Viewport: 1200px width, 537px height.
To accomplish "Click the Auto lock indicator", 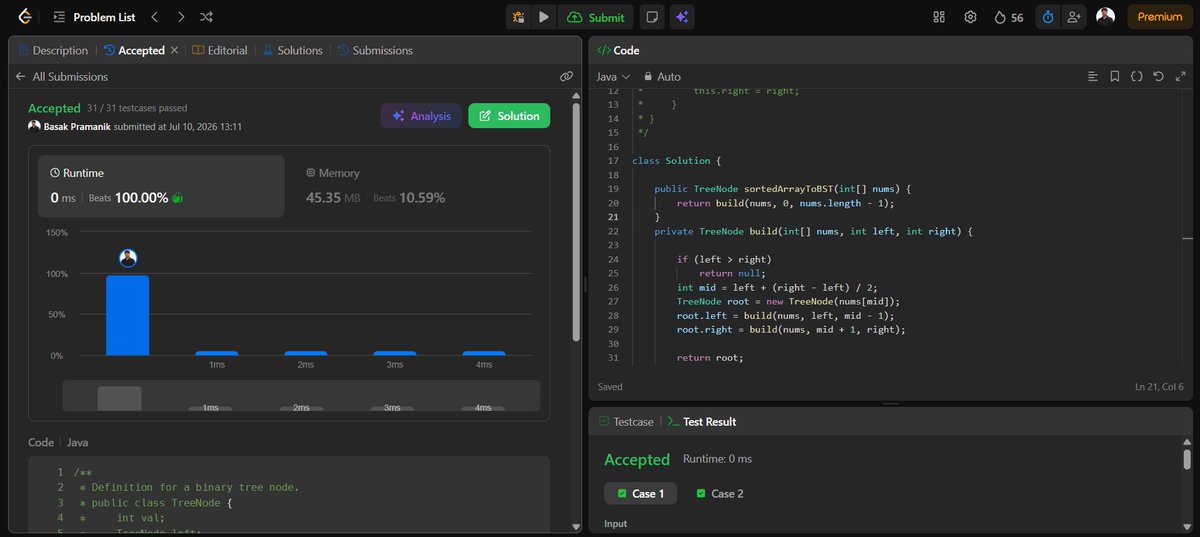I will tap(662, 76).
